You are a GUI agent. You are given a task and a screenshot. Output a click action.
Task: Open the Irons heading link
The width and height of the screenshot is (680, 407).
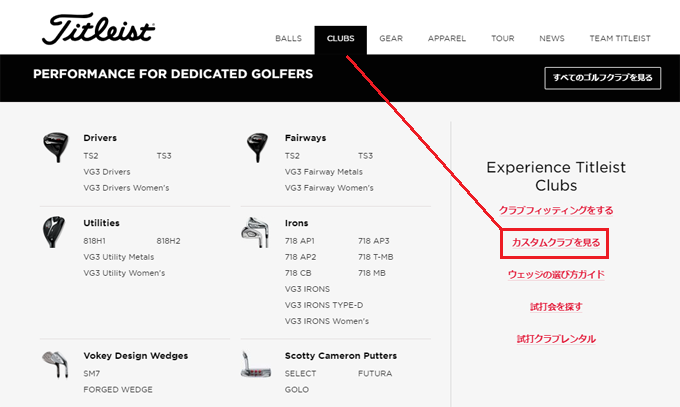[297, 223]
